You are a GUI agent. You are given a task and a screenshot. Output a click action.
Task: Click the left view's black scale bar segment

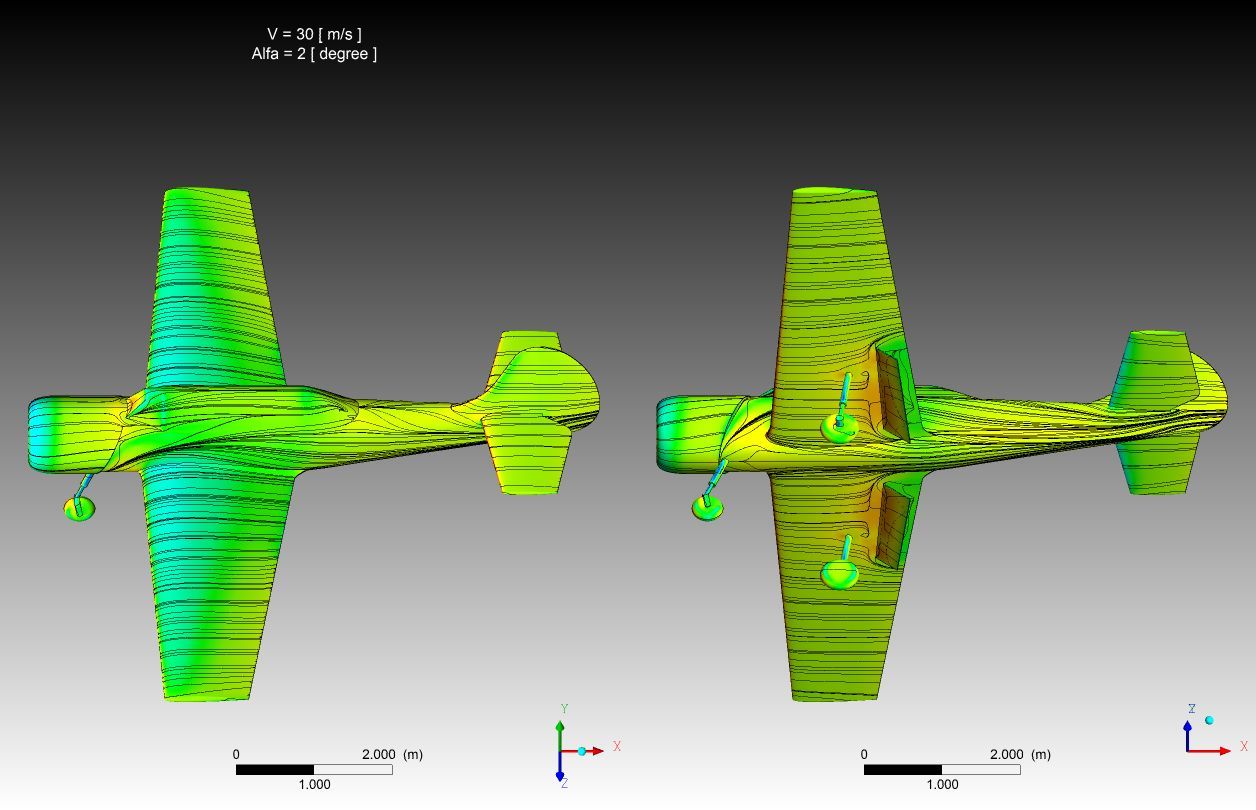(x=275, y=770)
